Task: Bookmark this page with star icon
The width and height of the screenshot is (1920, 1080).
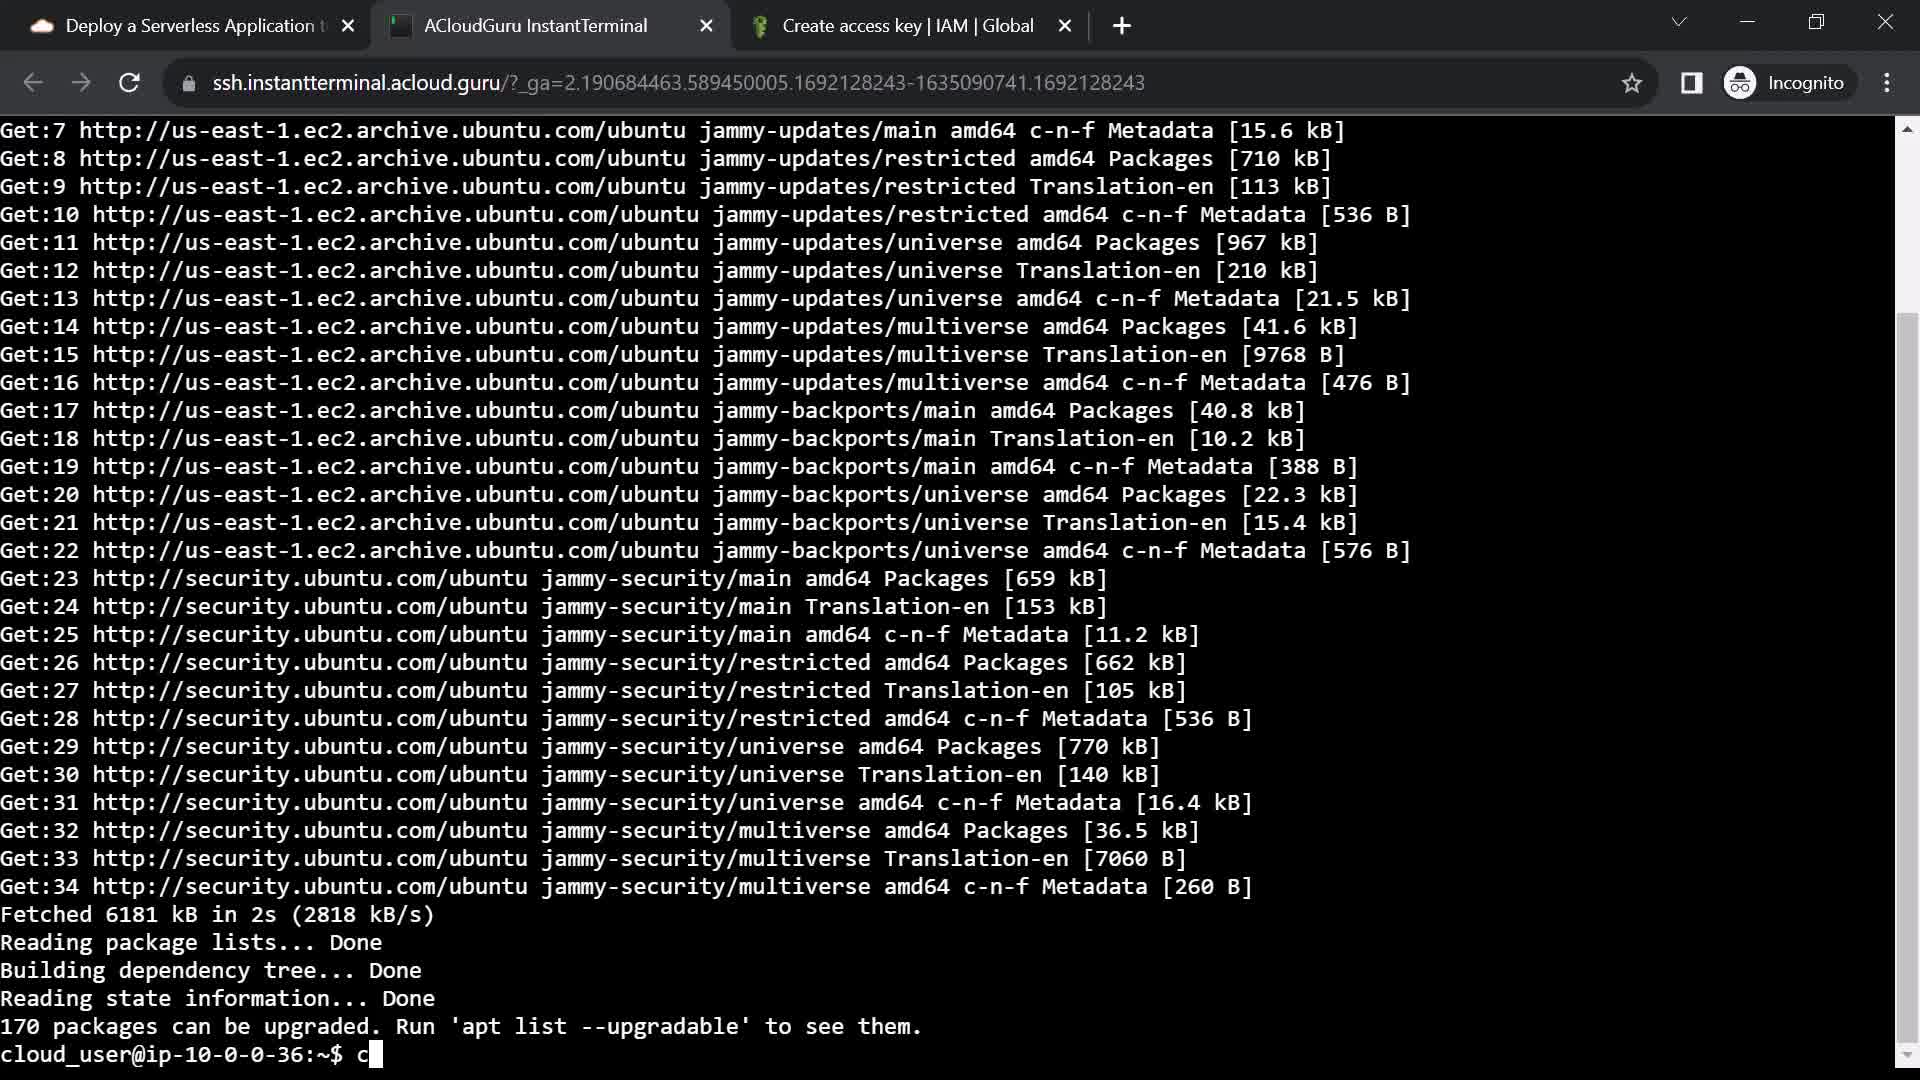Action: tap(1632, 83)
